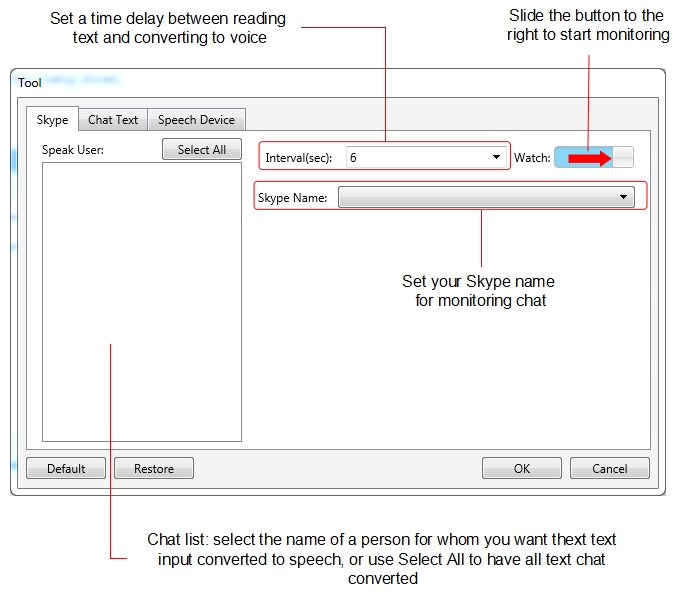The width and height of the screenshot is (697, 597).
Task: Click the "Speak User:" label
Action: (73, 151)
